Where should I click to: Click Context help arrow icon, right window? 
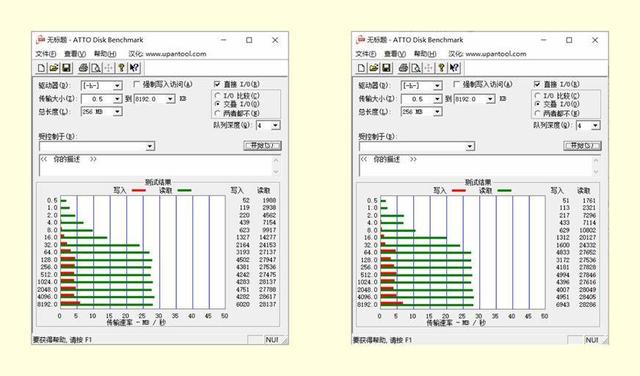click(454, 68)
